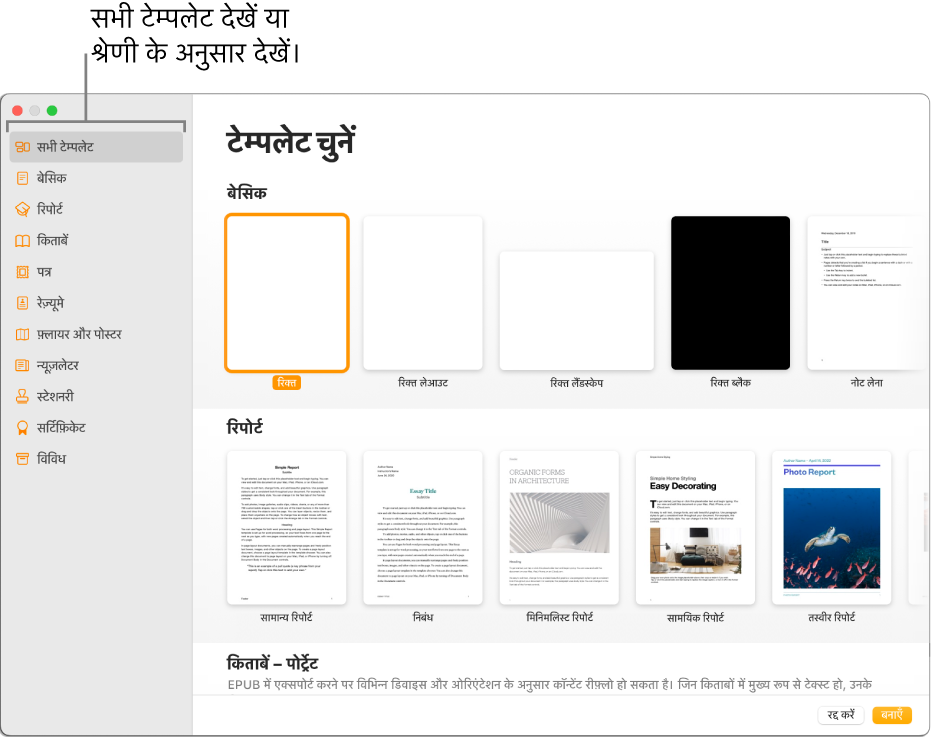Click the रेज़्यूमे category icon
931x737 pixels.
click(x=22, y=303)
